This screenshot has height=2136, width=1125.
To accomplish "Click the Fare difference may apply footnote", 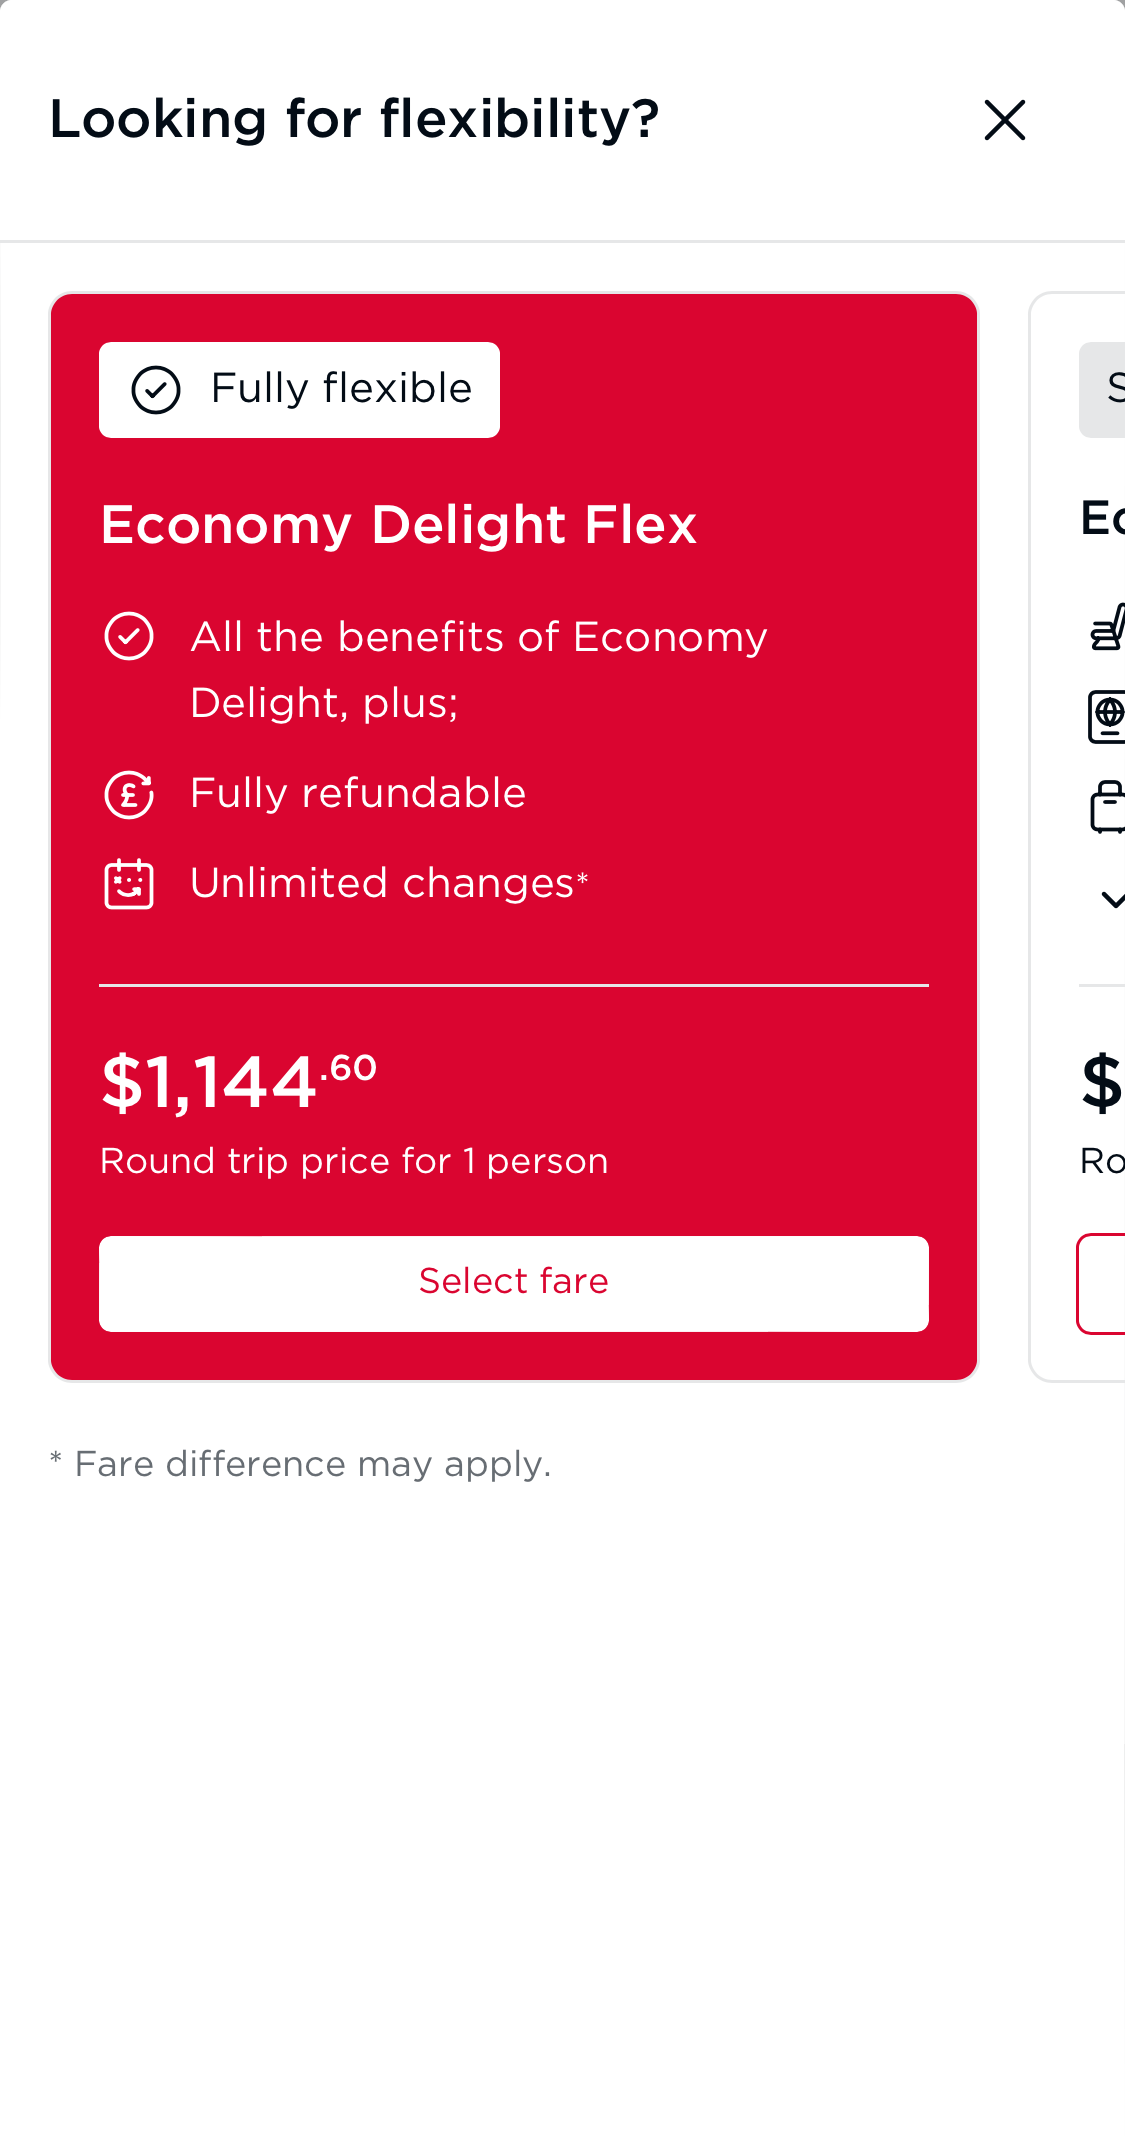I will point(301,1465).
